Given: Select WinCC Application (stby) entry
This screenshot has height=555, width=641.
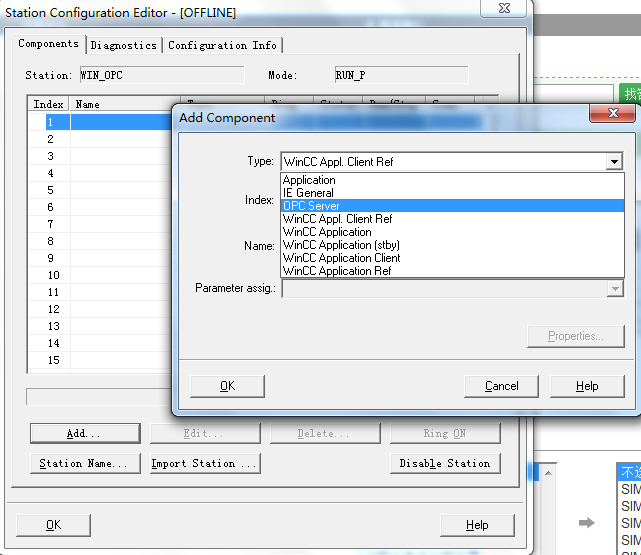Looking at the screenshot, I should 452,245.
